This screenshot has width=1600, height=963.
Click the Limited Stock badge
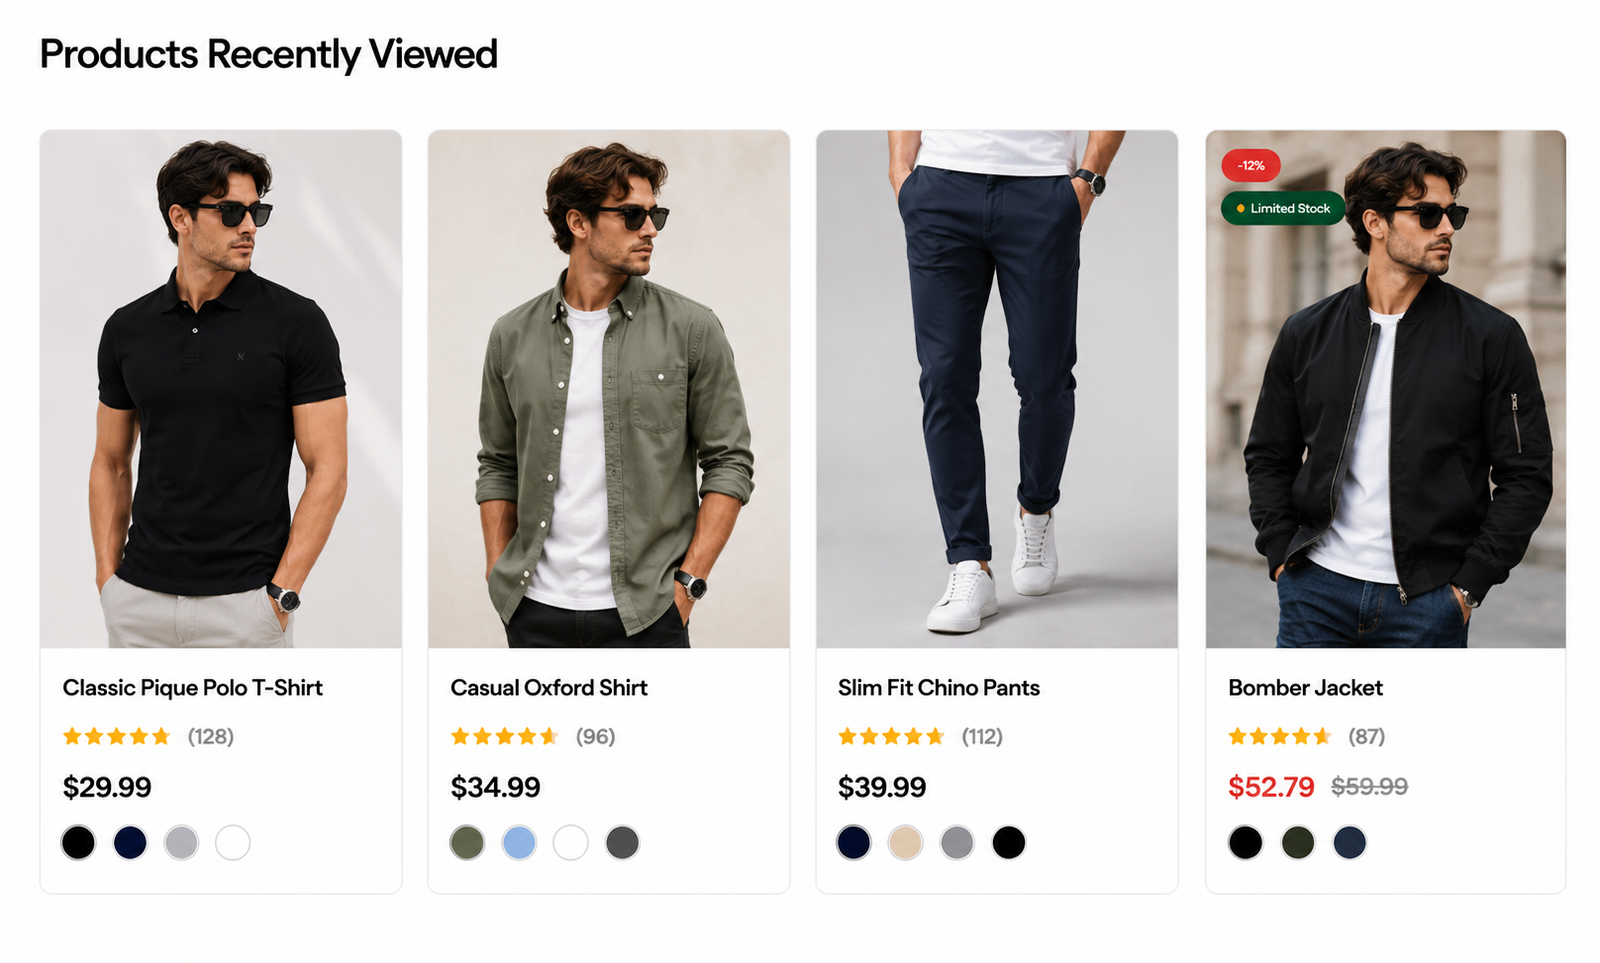[x=1283, y=208]
